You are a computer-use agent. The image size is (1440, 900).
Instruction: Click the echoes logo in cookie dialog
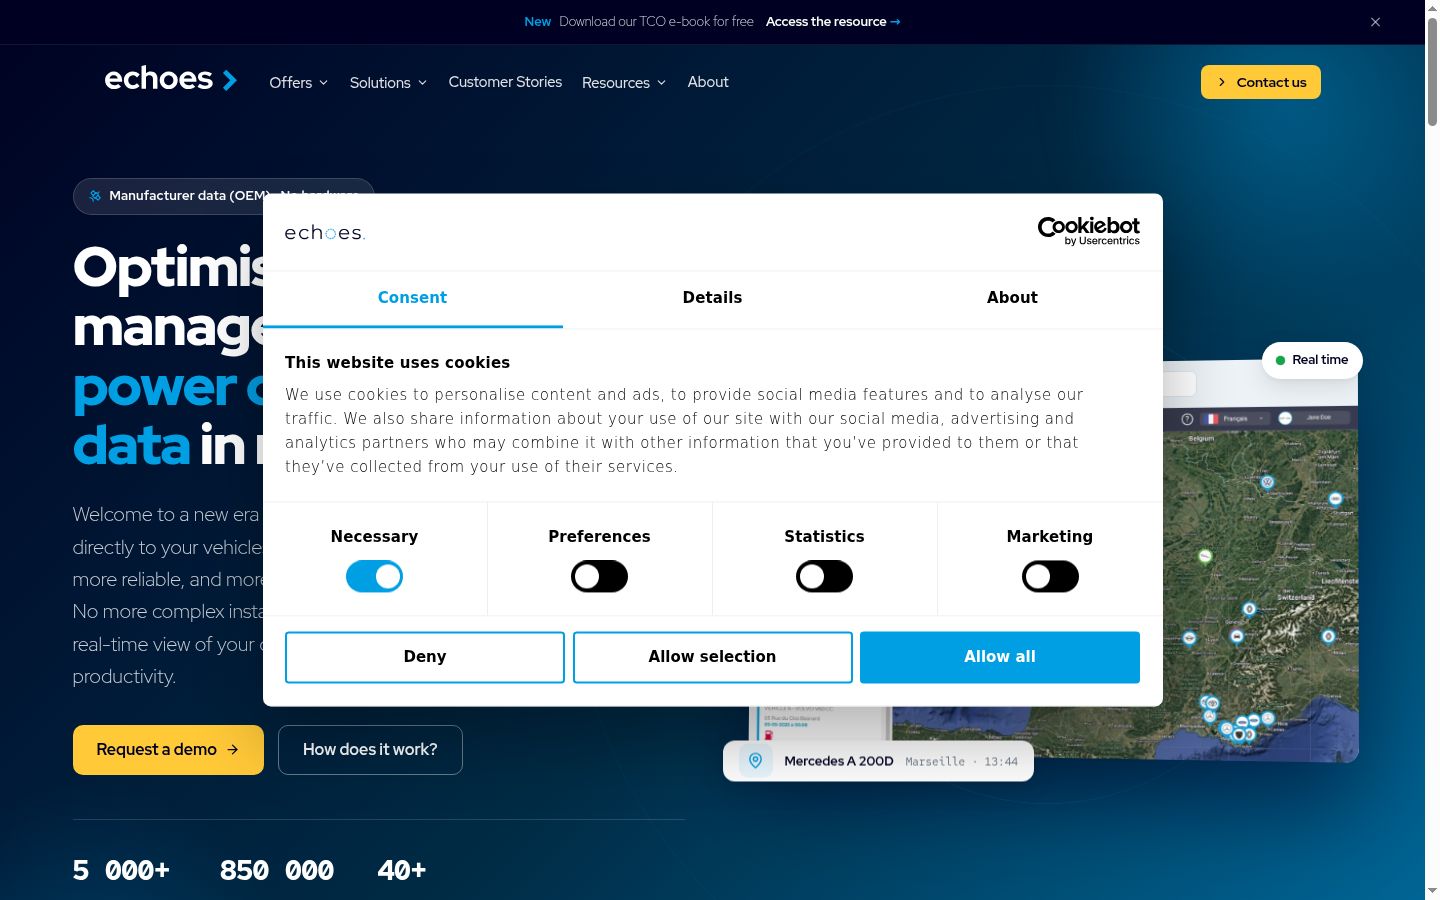(x=325, y=233)
